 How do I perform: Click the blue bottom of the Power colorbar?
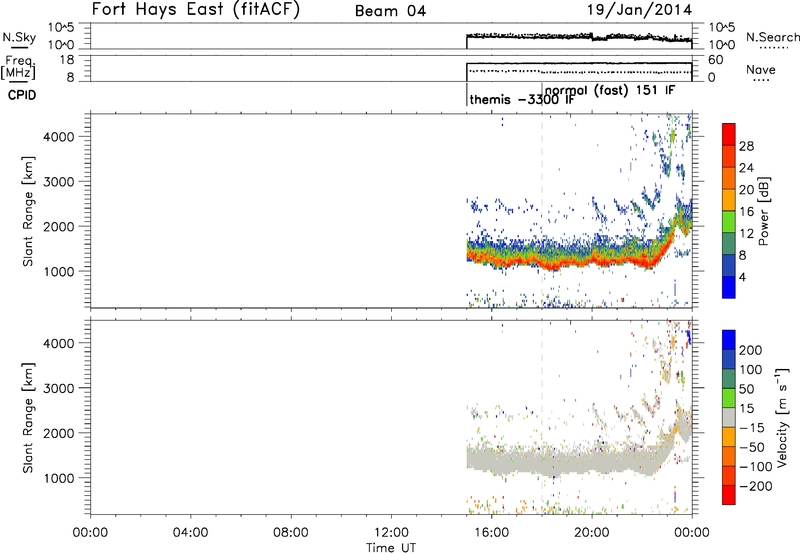(x=729, y=287)
